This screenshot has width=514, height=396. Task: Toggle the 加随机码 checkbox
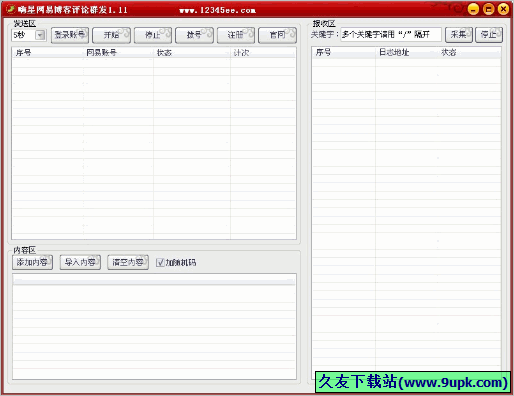pos(160,263)
